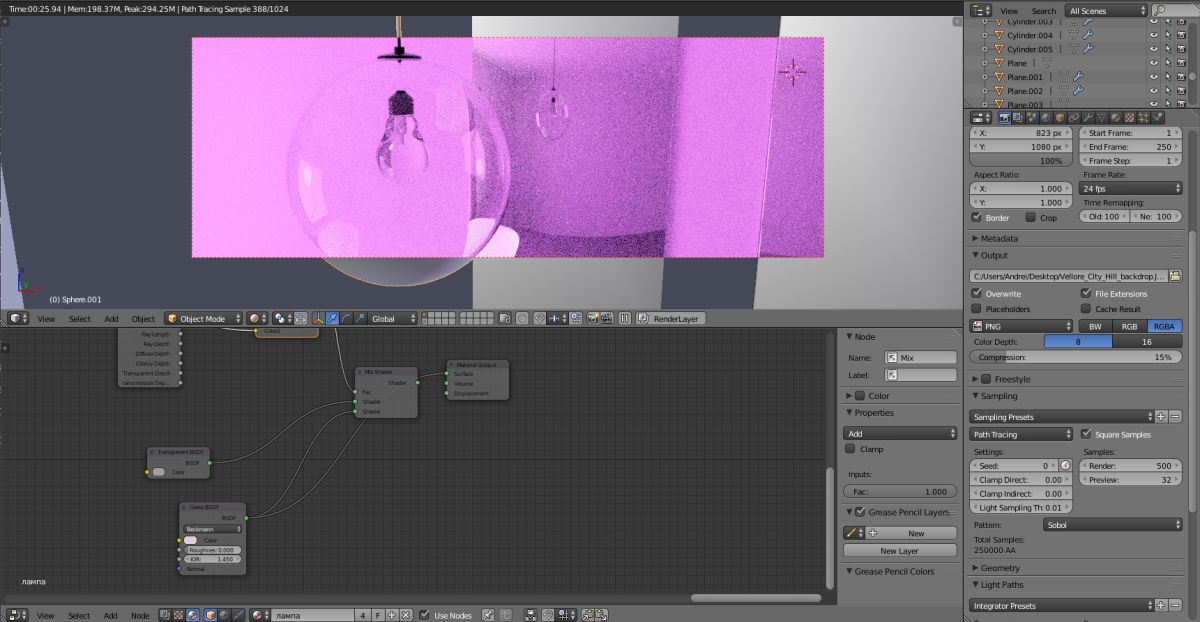The width and height of the screenshot is (1200, 622).
Task: Open the Material sphere properties icon
Action: (x=1116, y=118)
